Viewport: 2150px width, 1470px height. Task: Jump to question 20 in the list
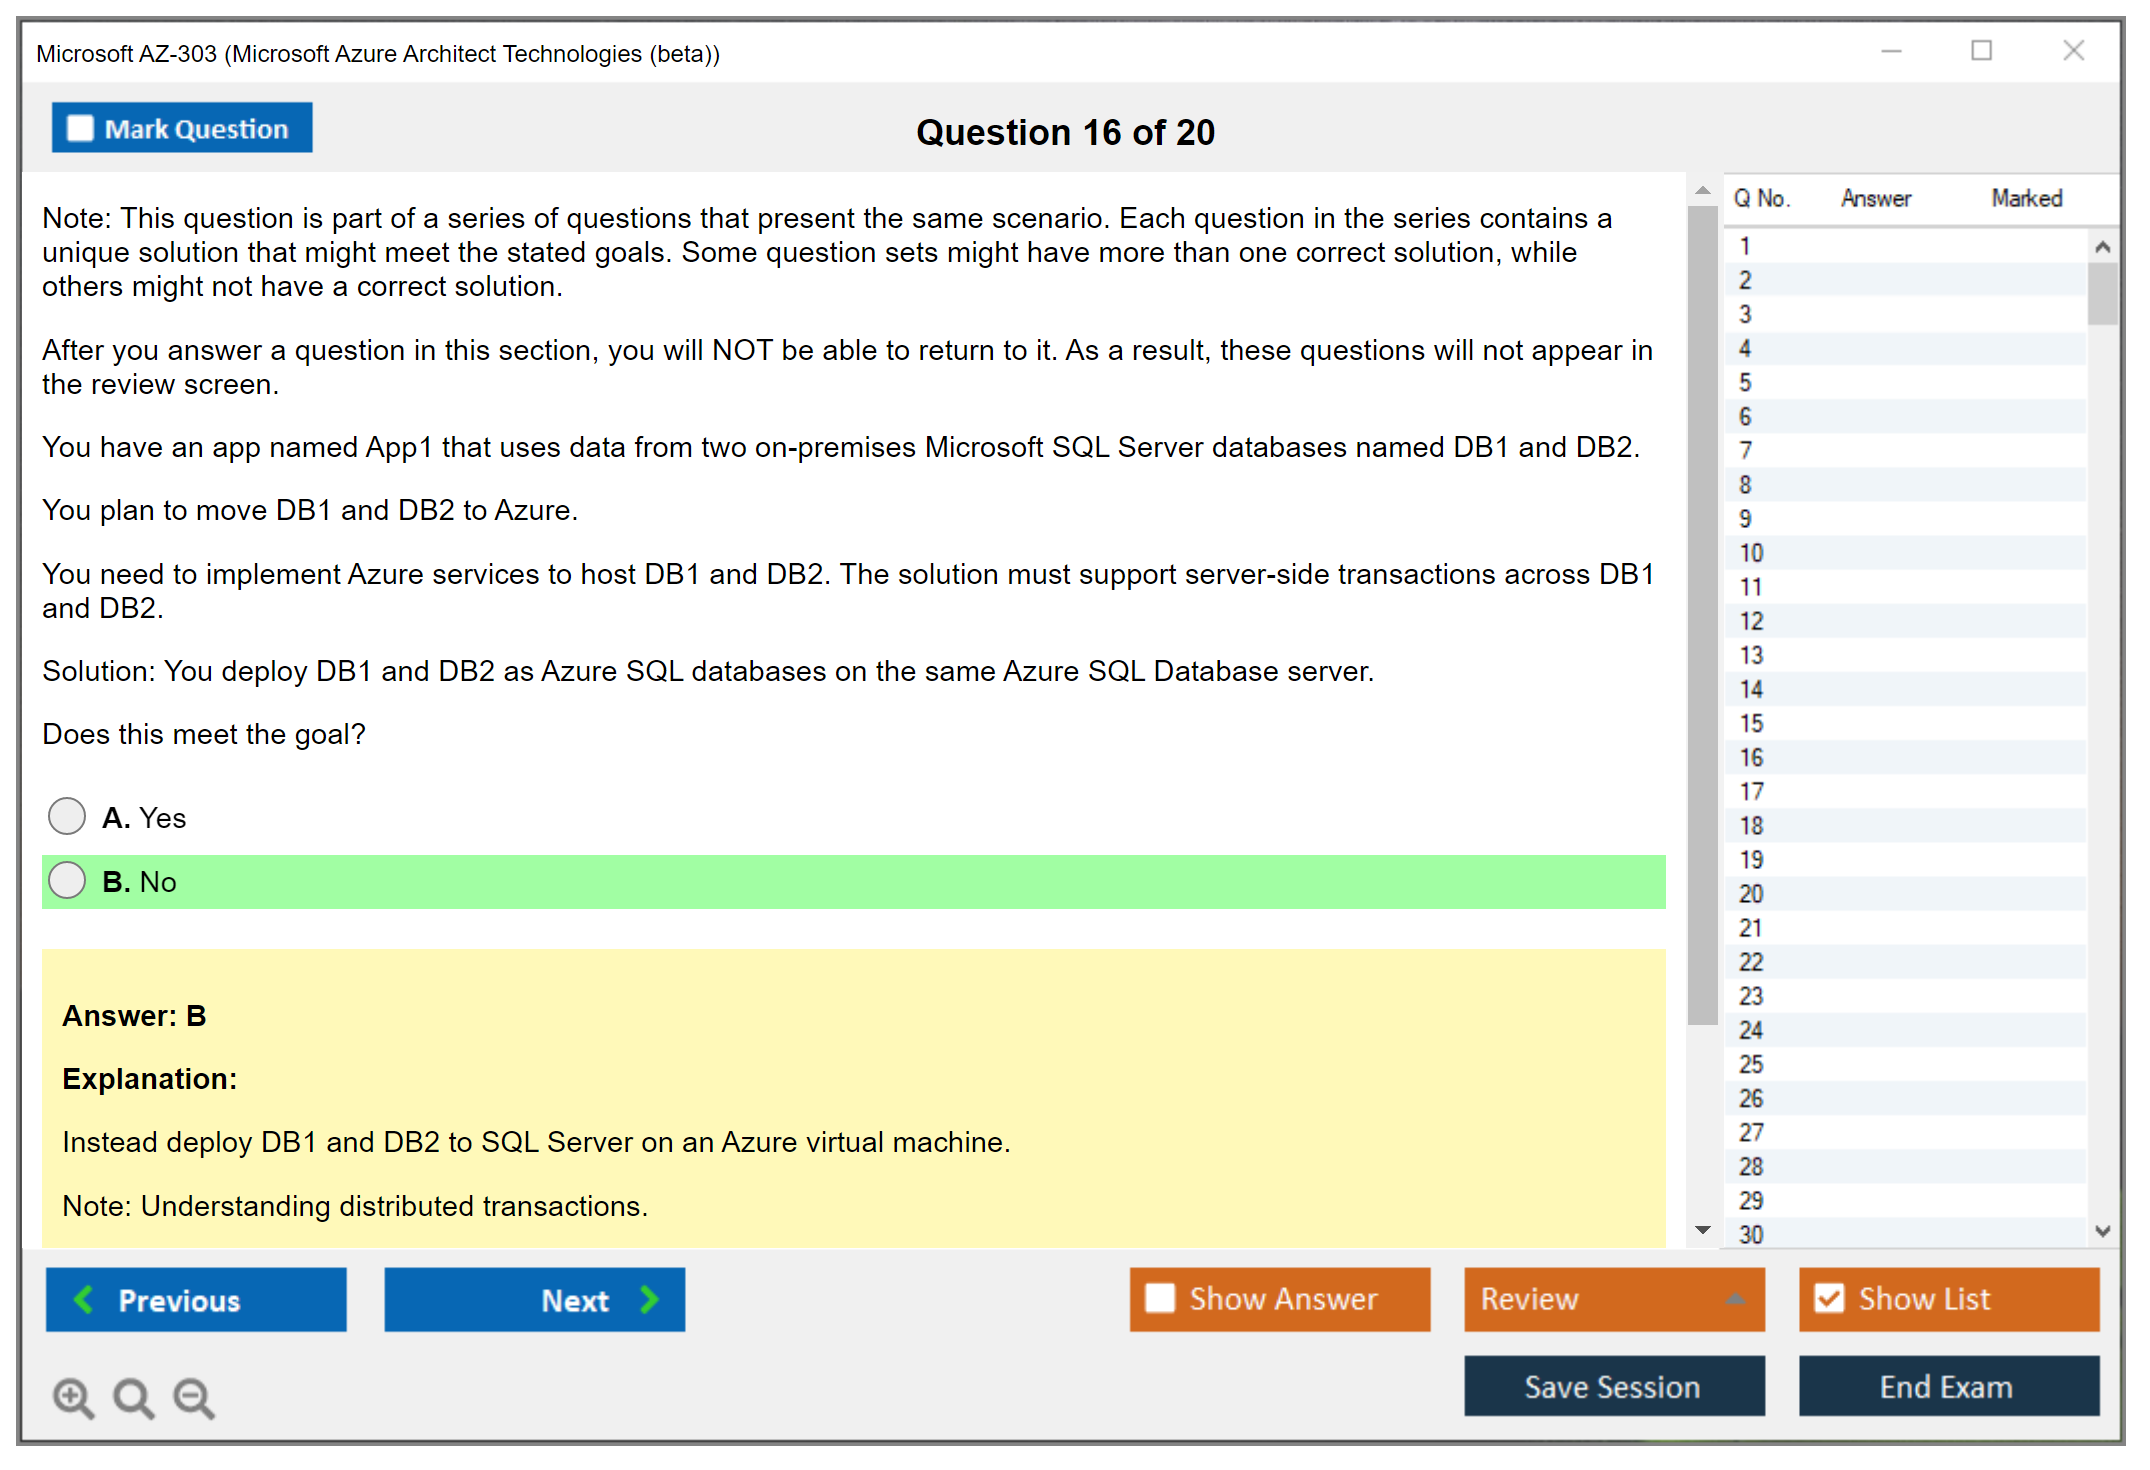1751,893
